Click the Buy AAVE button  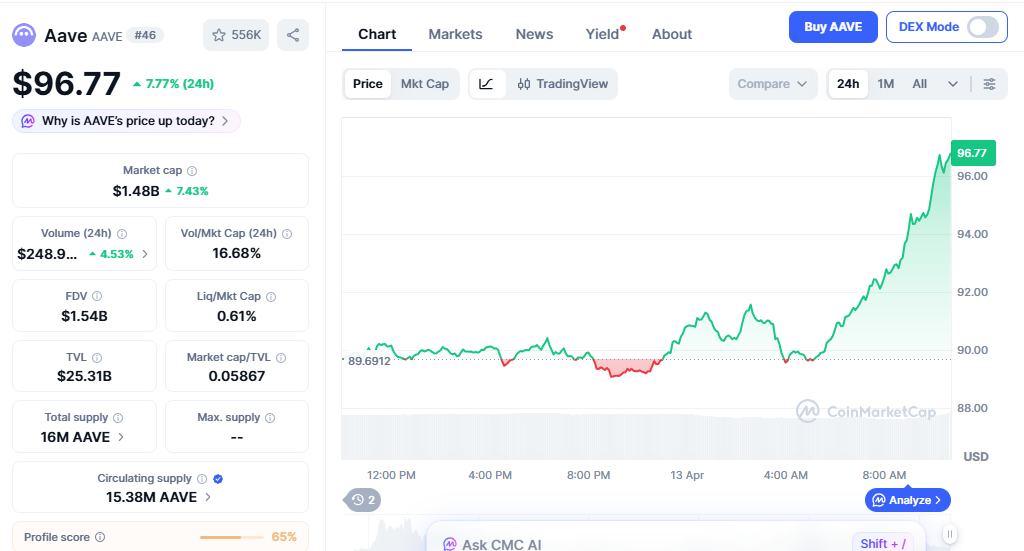coord(833,27)
